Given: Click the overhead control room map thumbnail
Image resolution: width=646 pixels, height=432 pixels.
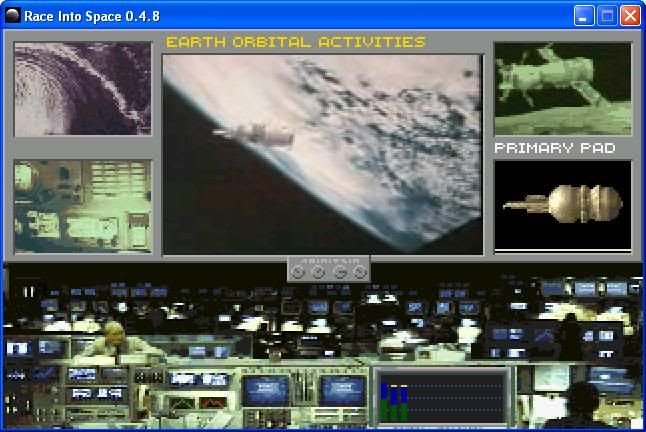Looking at the screenshot, I should (x=83, y=207).
